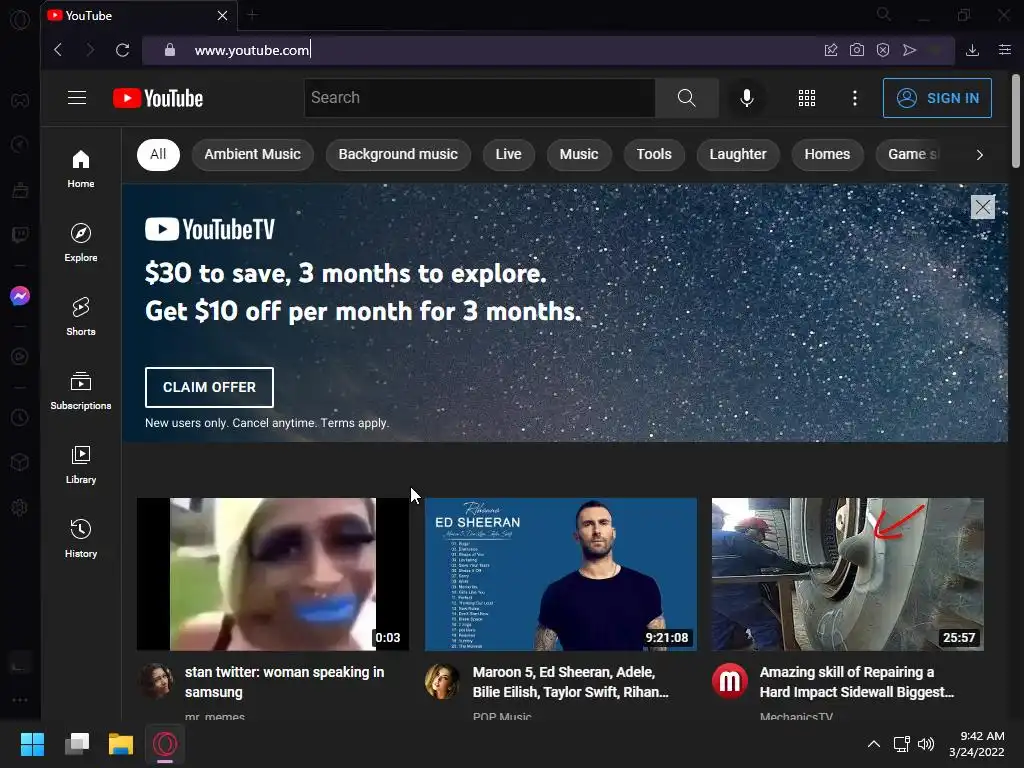
Task: Open the Player icon in browser sidebar
Action: 20,356
